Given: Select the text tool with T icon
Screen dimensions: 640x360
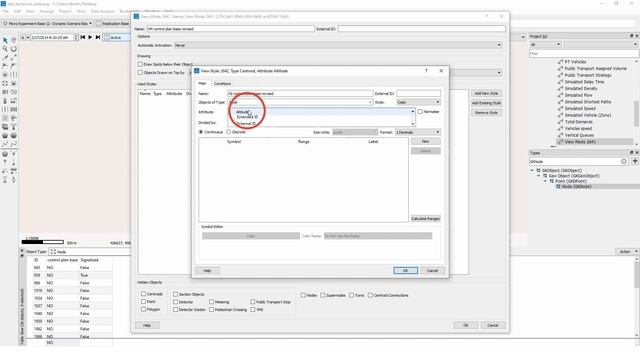Looking at the screenshot, I should click(x=13, y=127).
